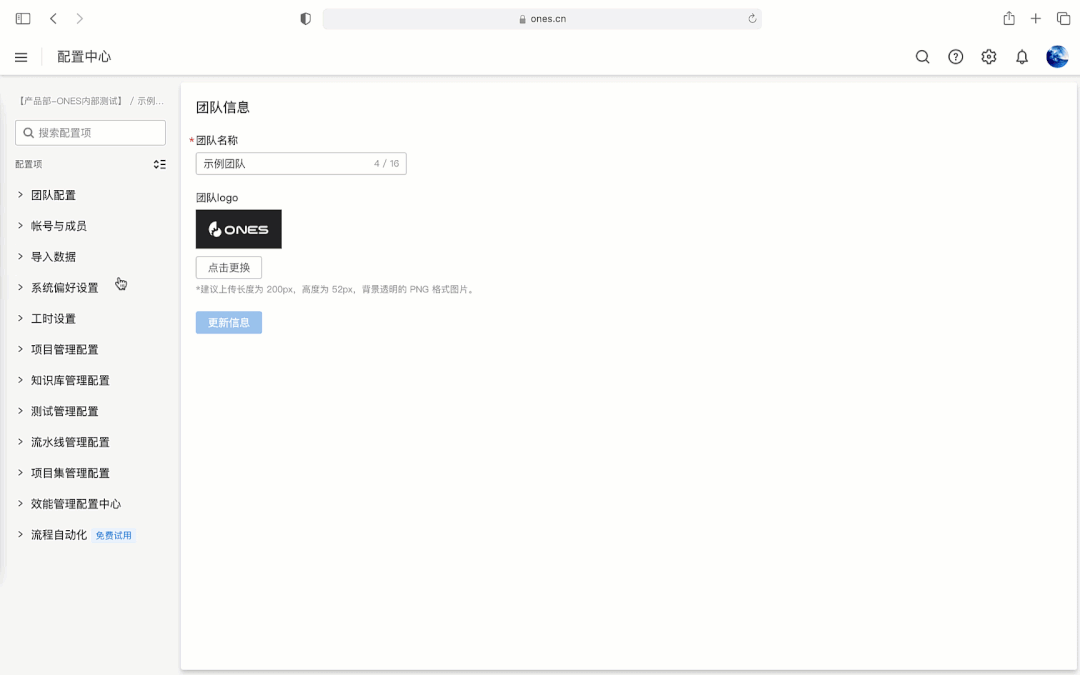Open a new tab with plus icon

[x=1035, y=19]
